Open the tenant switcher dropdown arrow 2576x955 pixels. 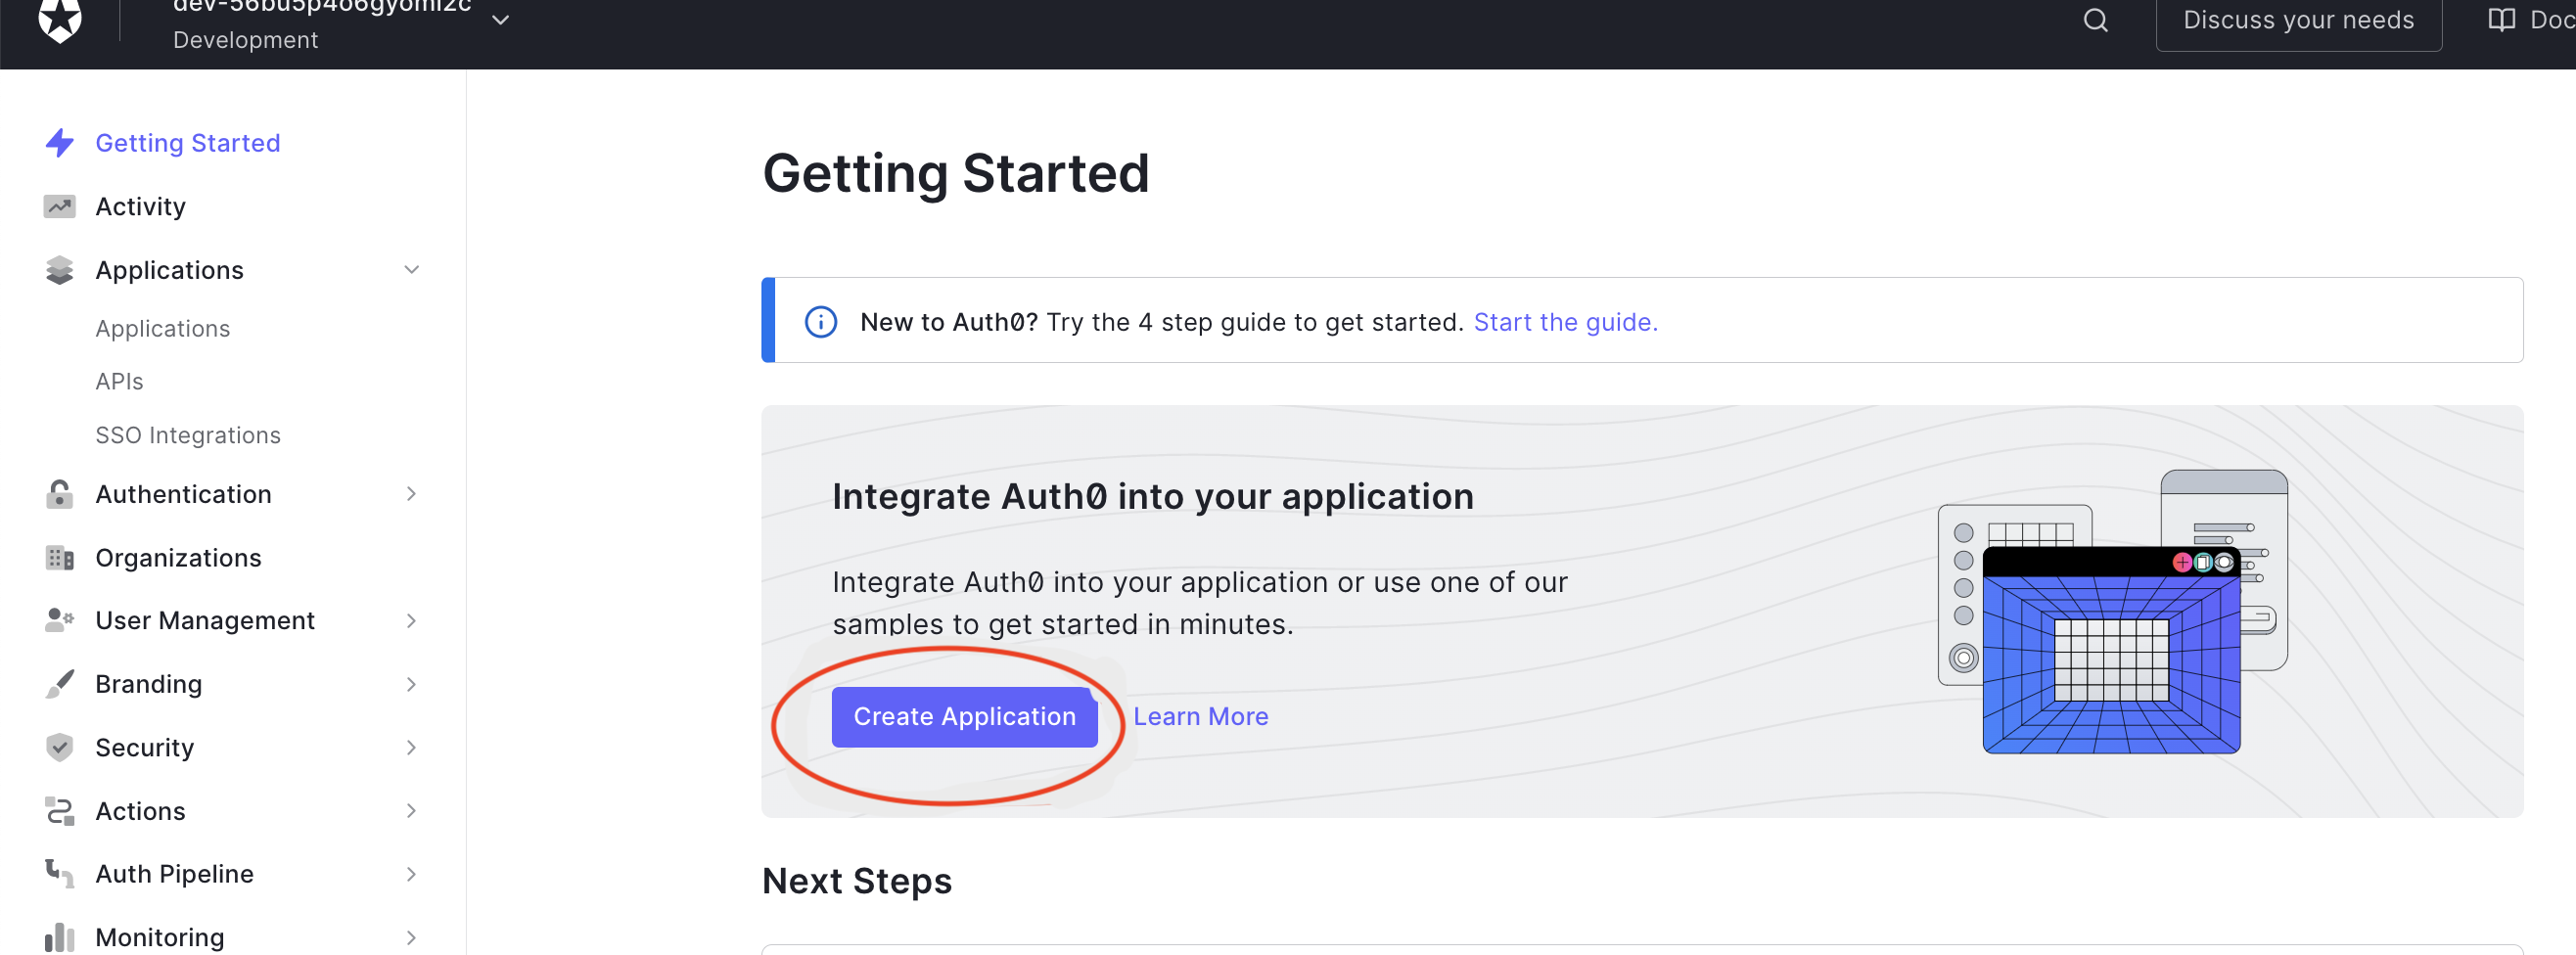[501, 20]
